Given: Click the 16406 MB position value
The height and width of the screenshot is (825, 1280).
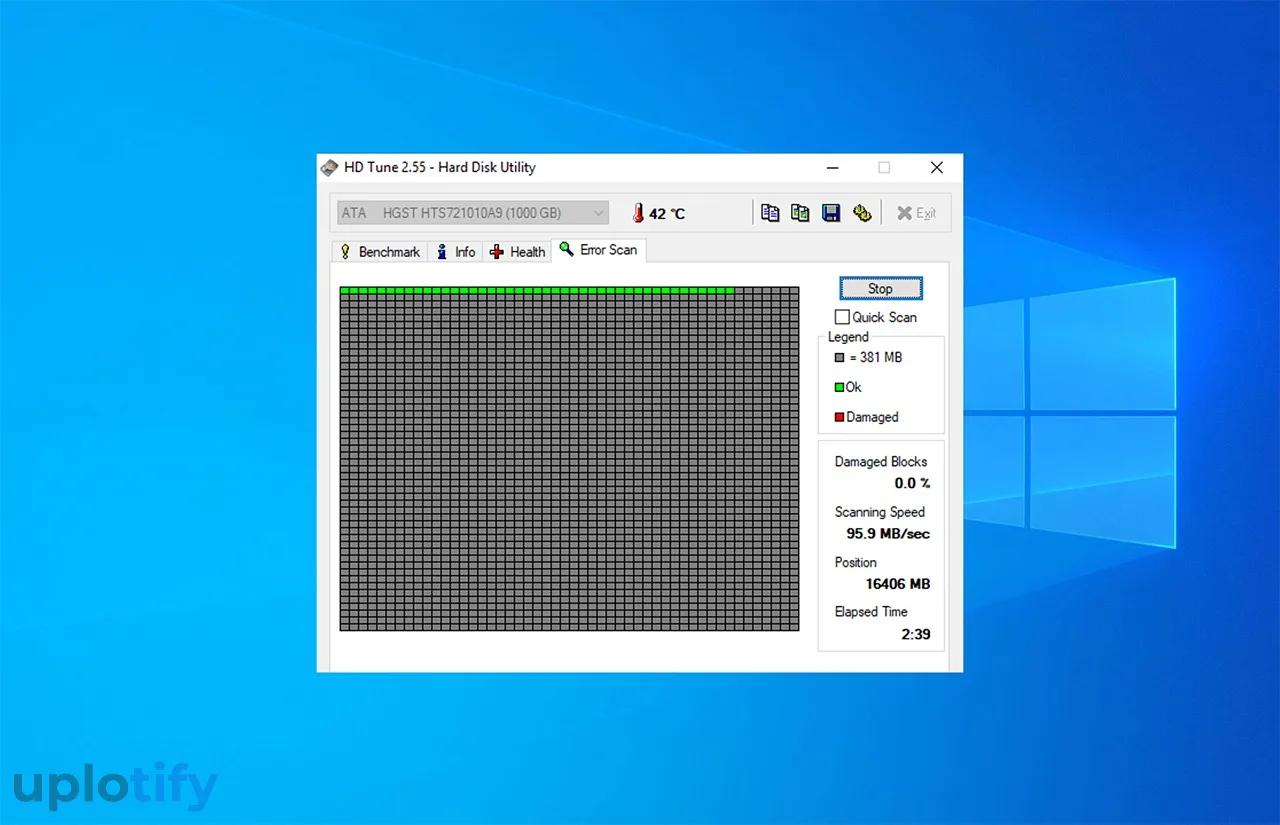Looking at the screenshot, I should coord(898,584).
